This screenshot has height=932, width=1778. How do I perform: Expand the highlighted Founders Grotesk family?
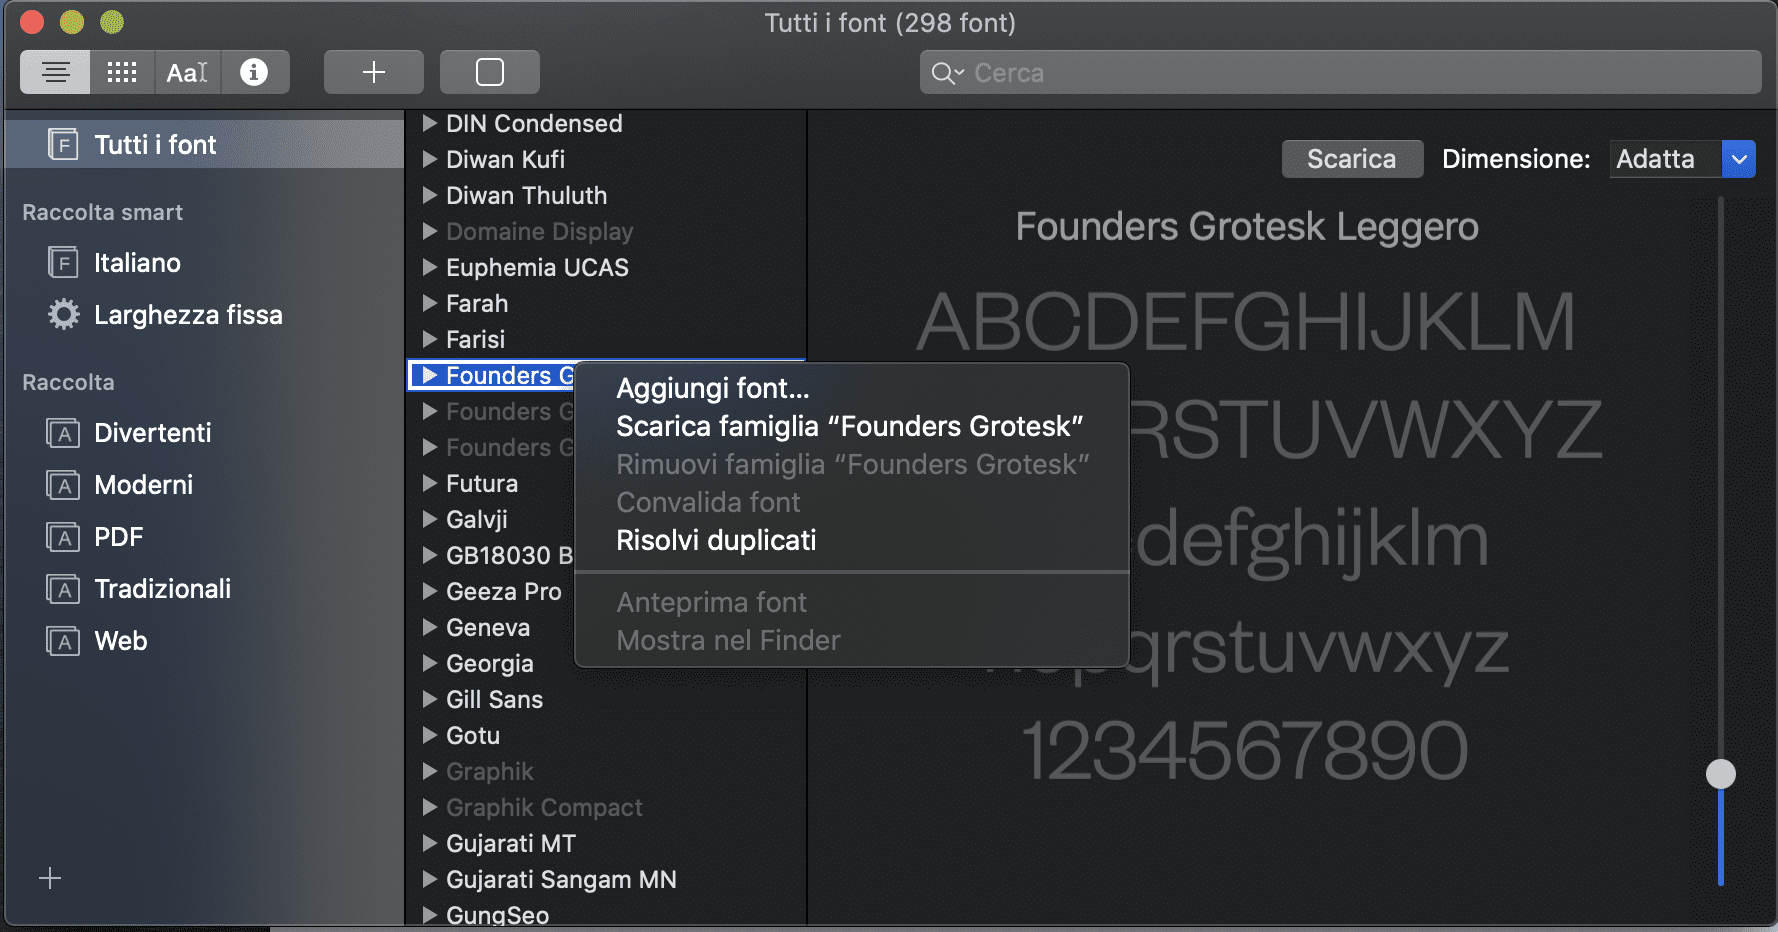pyautogui.click(x=430, y=375)
